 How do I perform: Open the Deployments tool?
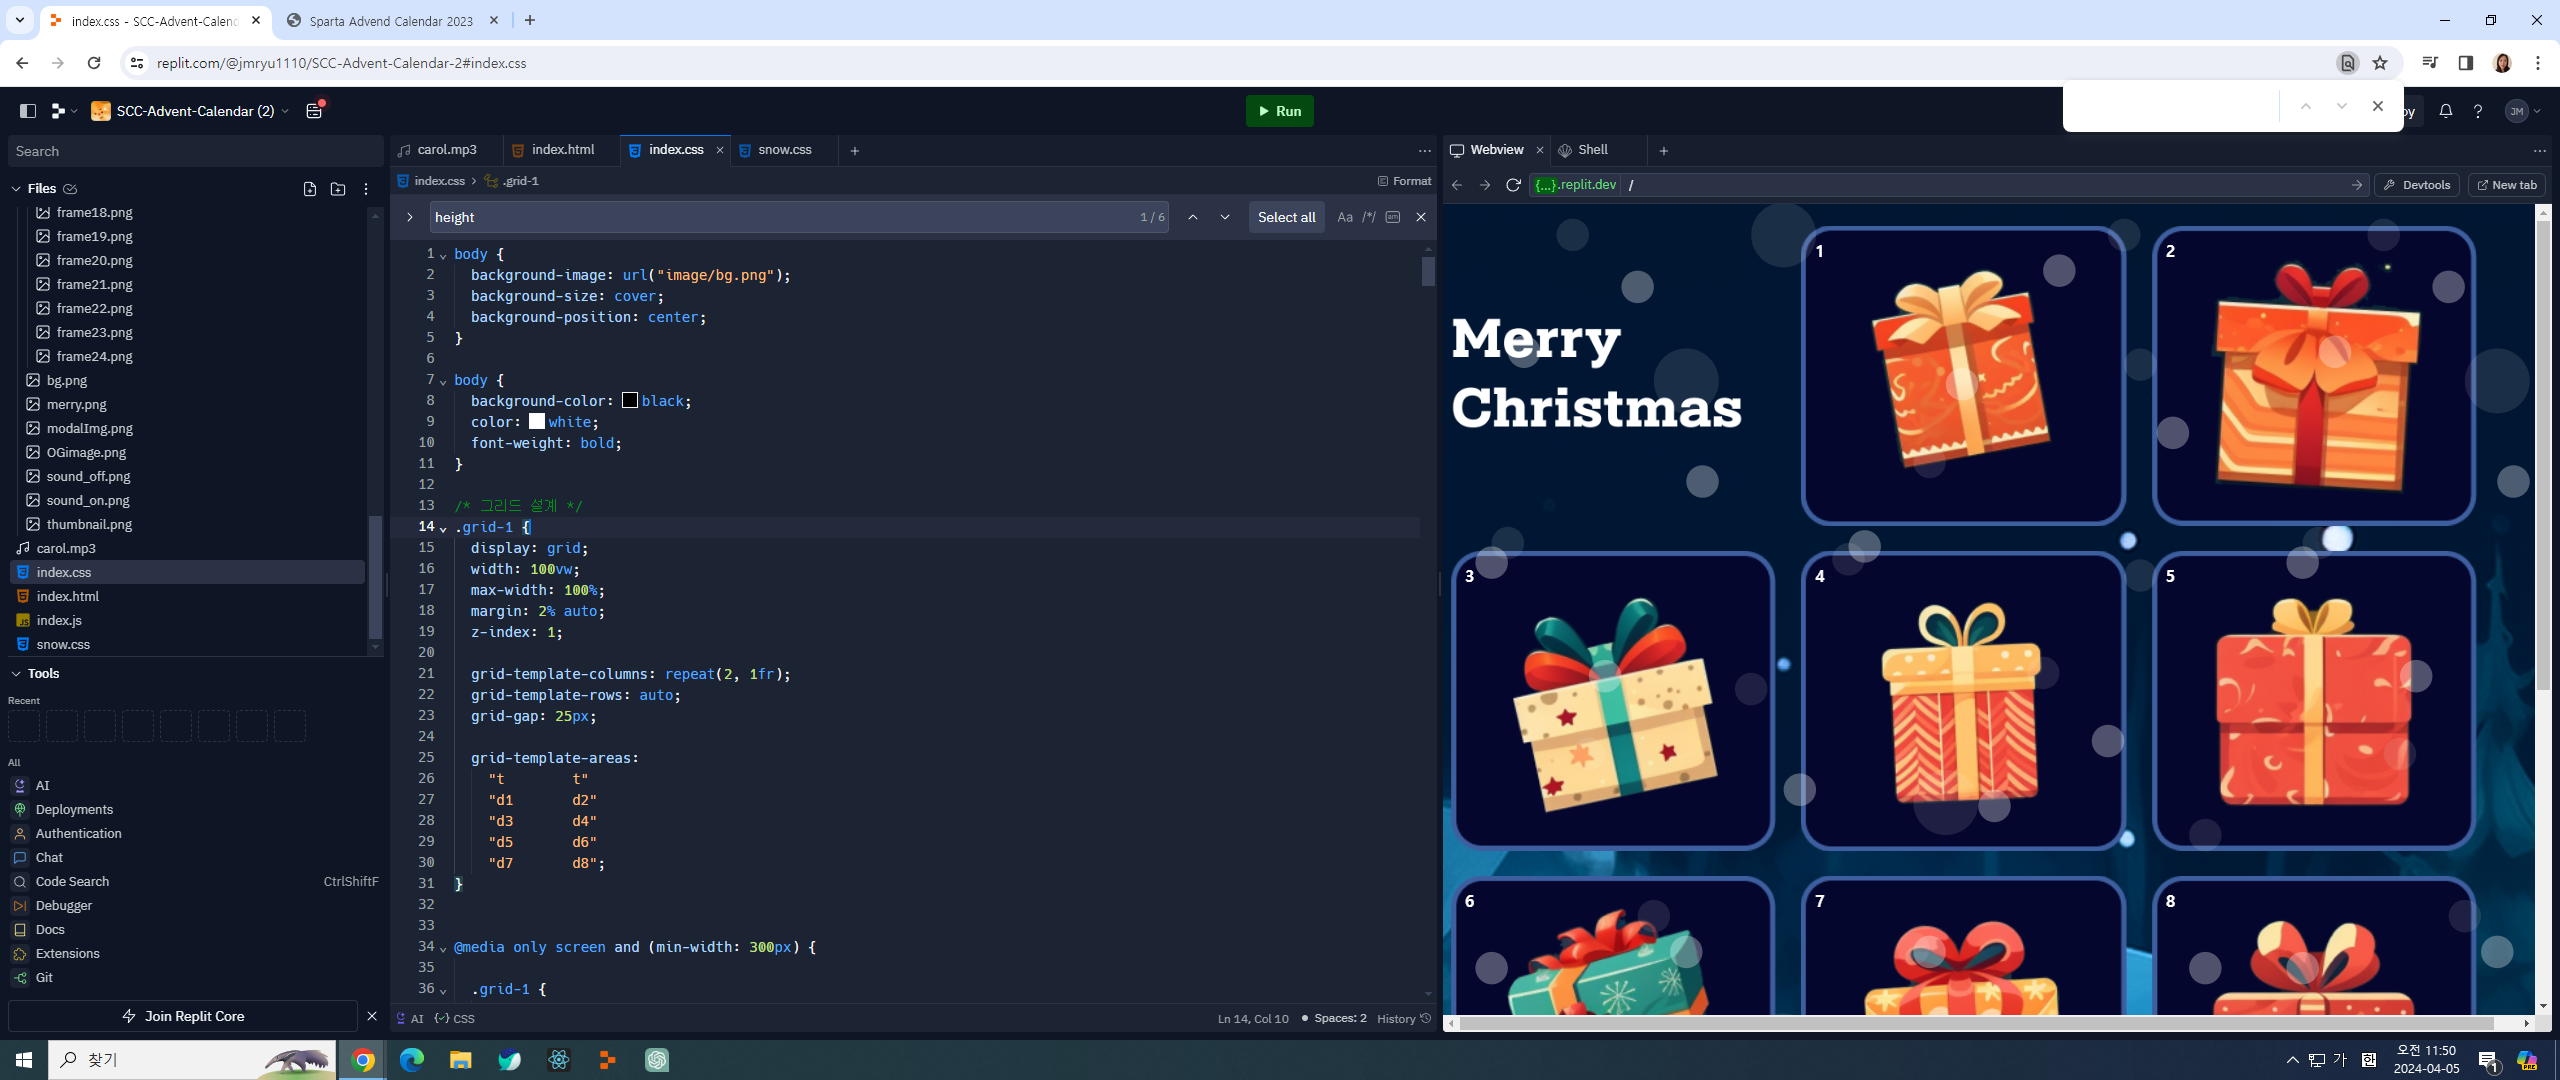tap(74, 810)
